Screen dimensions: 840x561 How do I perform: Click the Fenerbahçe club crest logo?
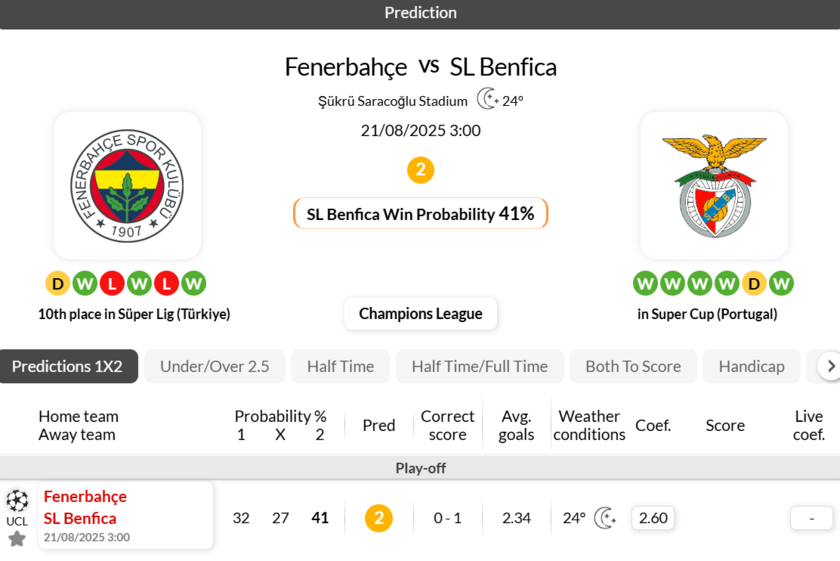click(127, 186)
